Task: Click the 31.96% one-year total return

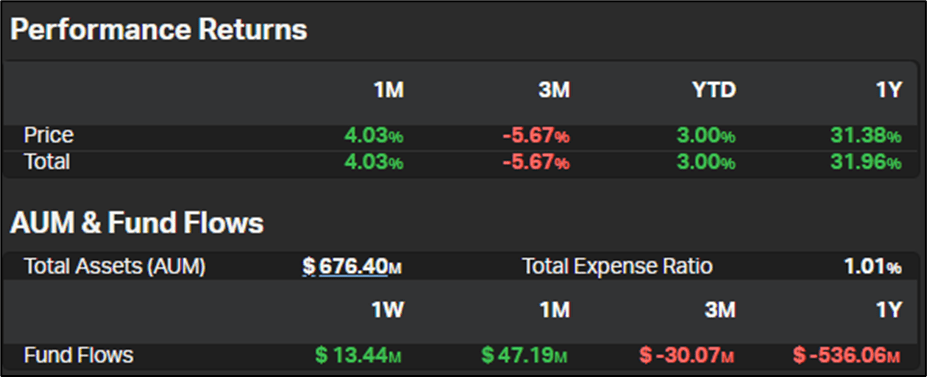Action: pyautogui.click(x=866, y=162)
